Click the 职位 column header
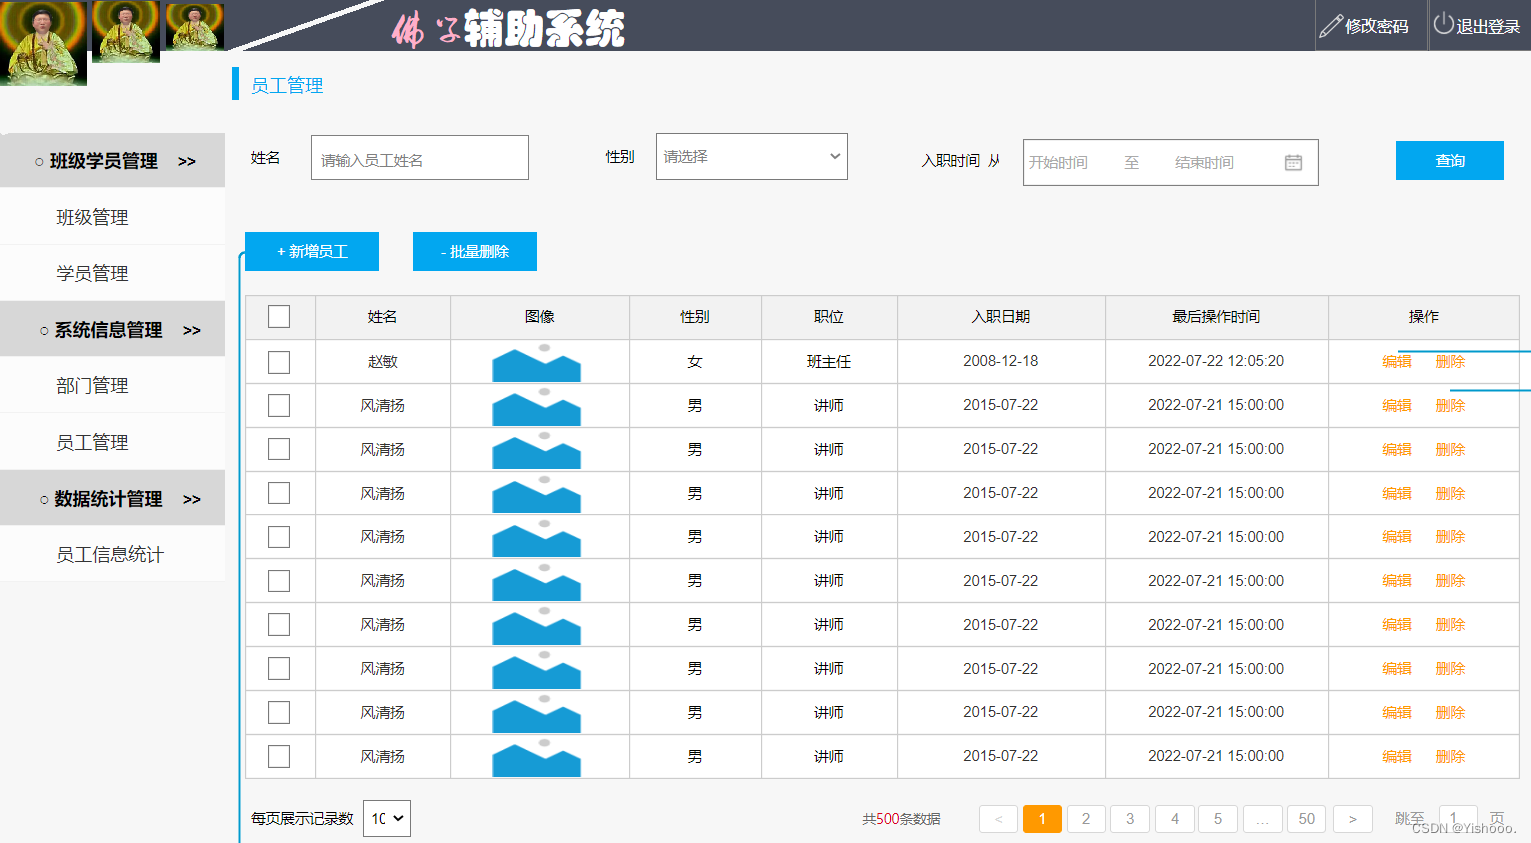 click(x=829, y=317)
